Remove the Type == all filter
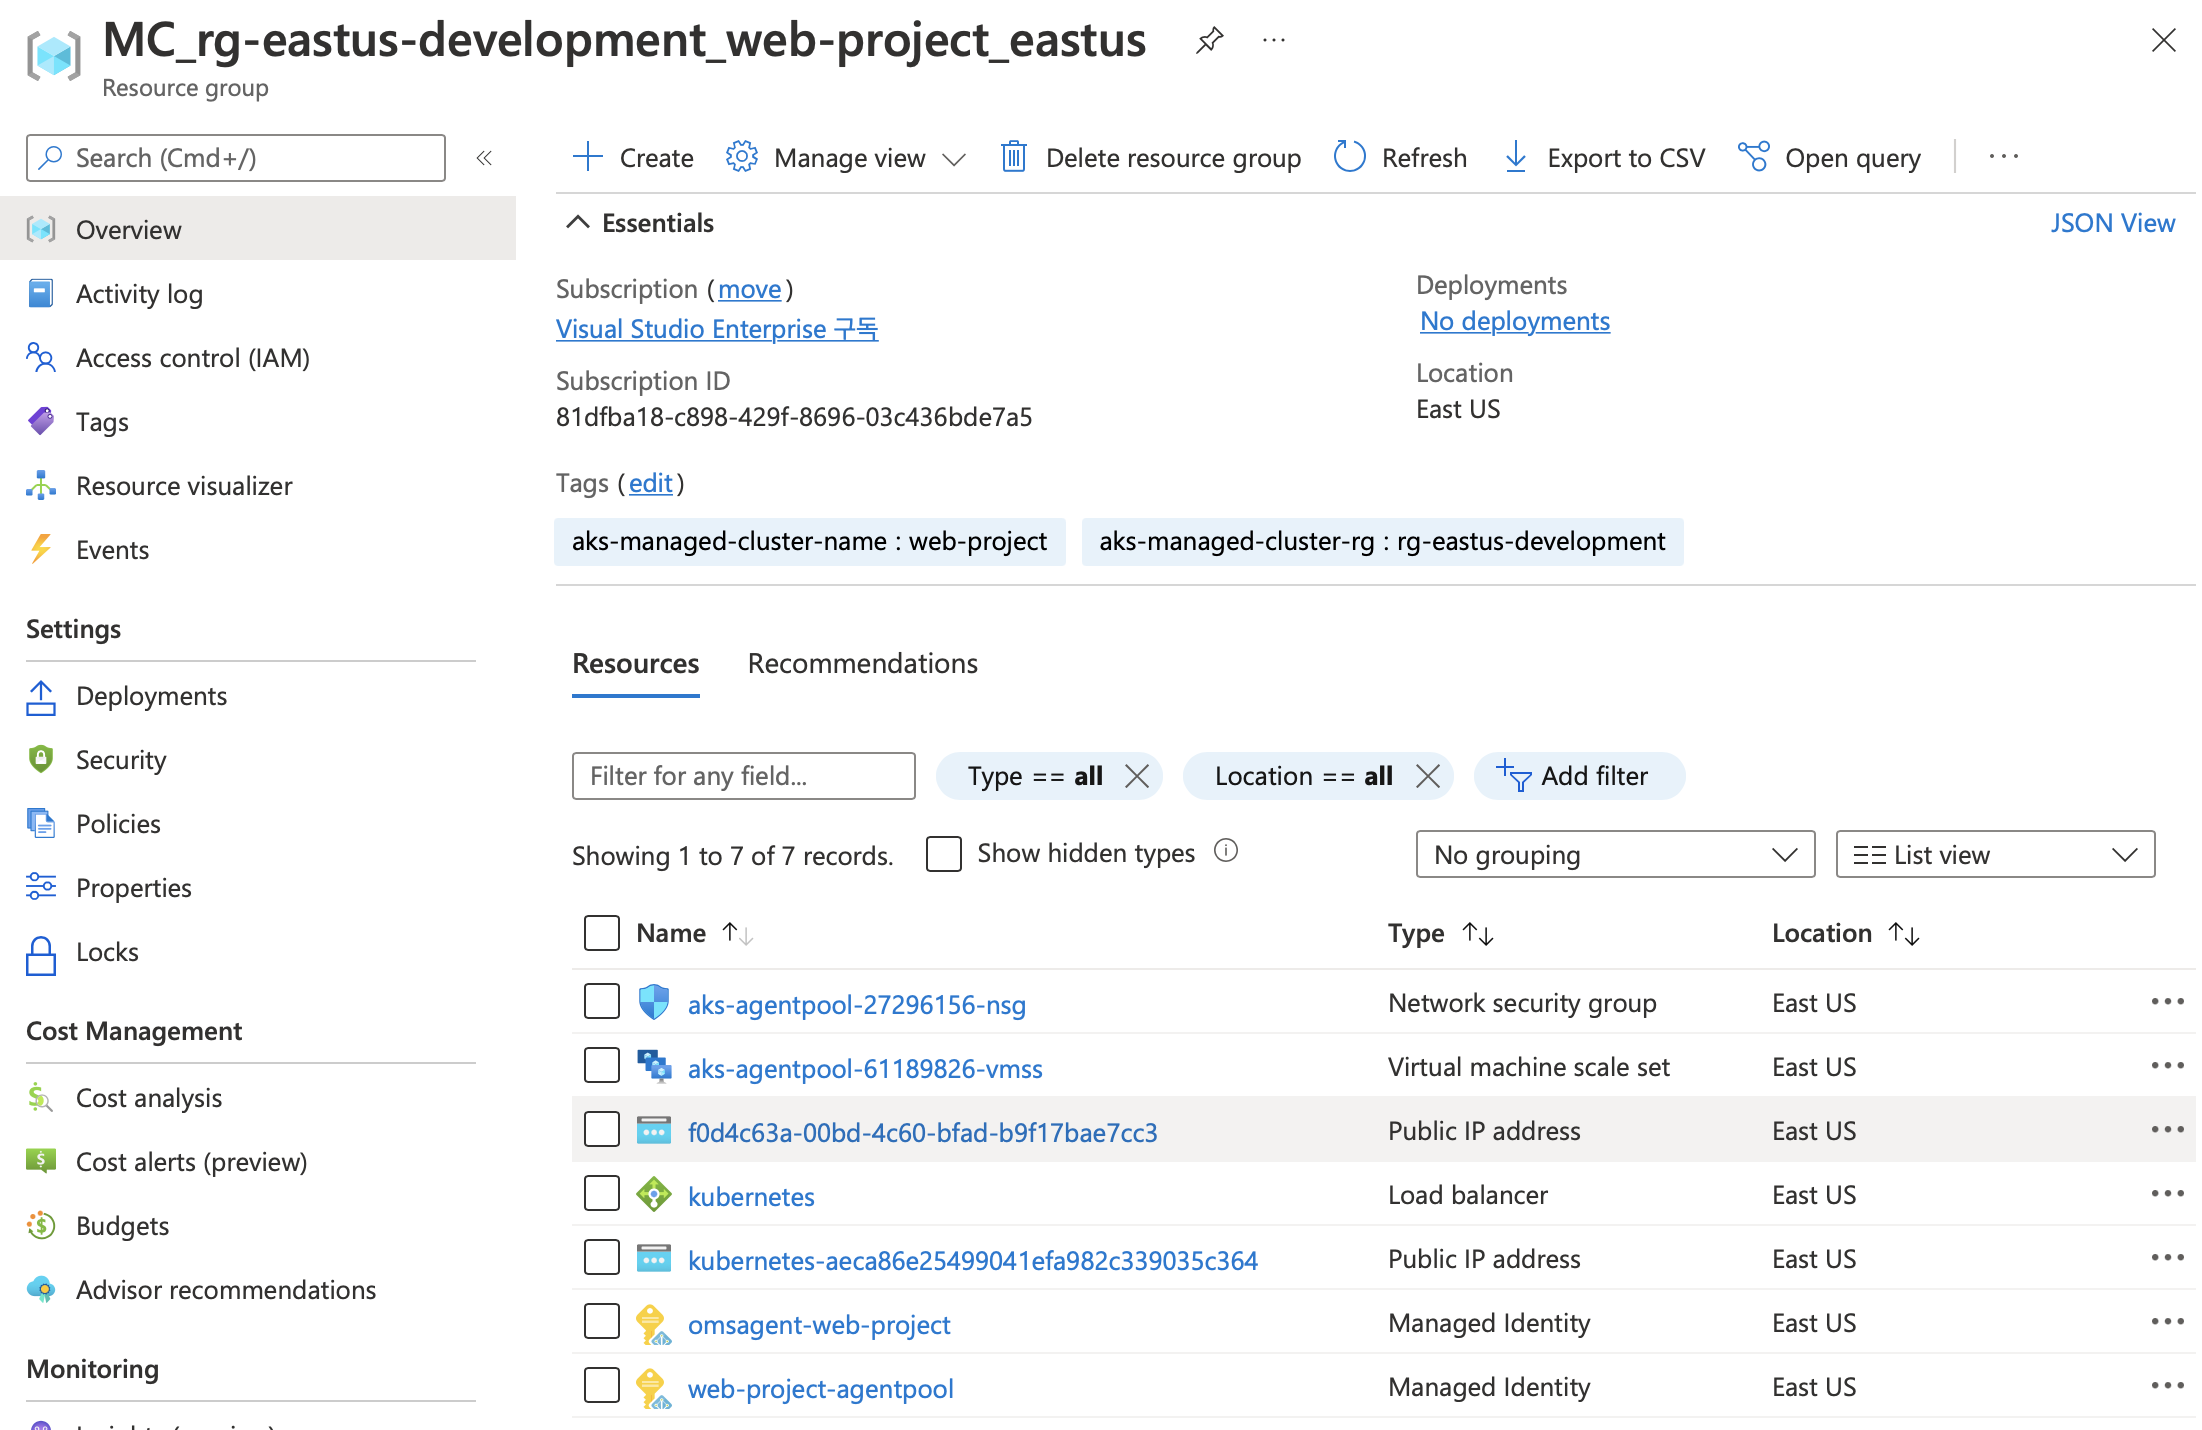Image resolution: width=2202 pixels, height=1430 pixels. (x=1137, y=776)
